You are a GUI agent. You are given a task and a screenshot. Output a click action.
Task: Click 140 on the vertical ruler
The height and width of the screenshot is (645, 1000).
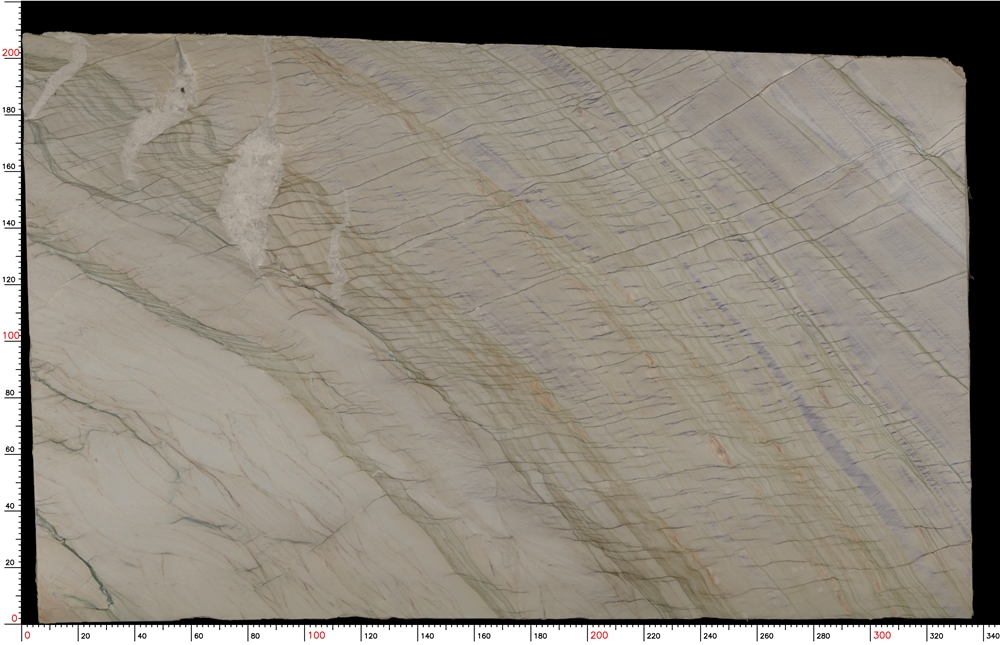pyautogui.click(x=9, y=223)
